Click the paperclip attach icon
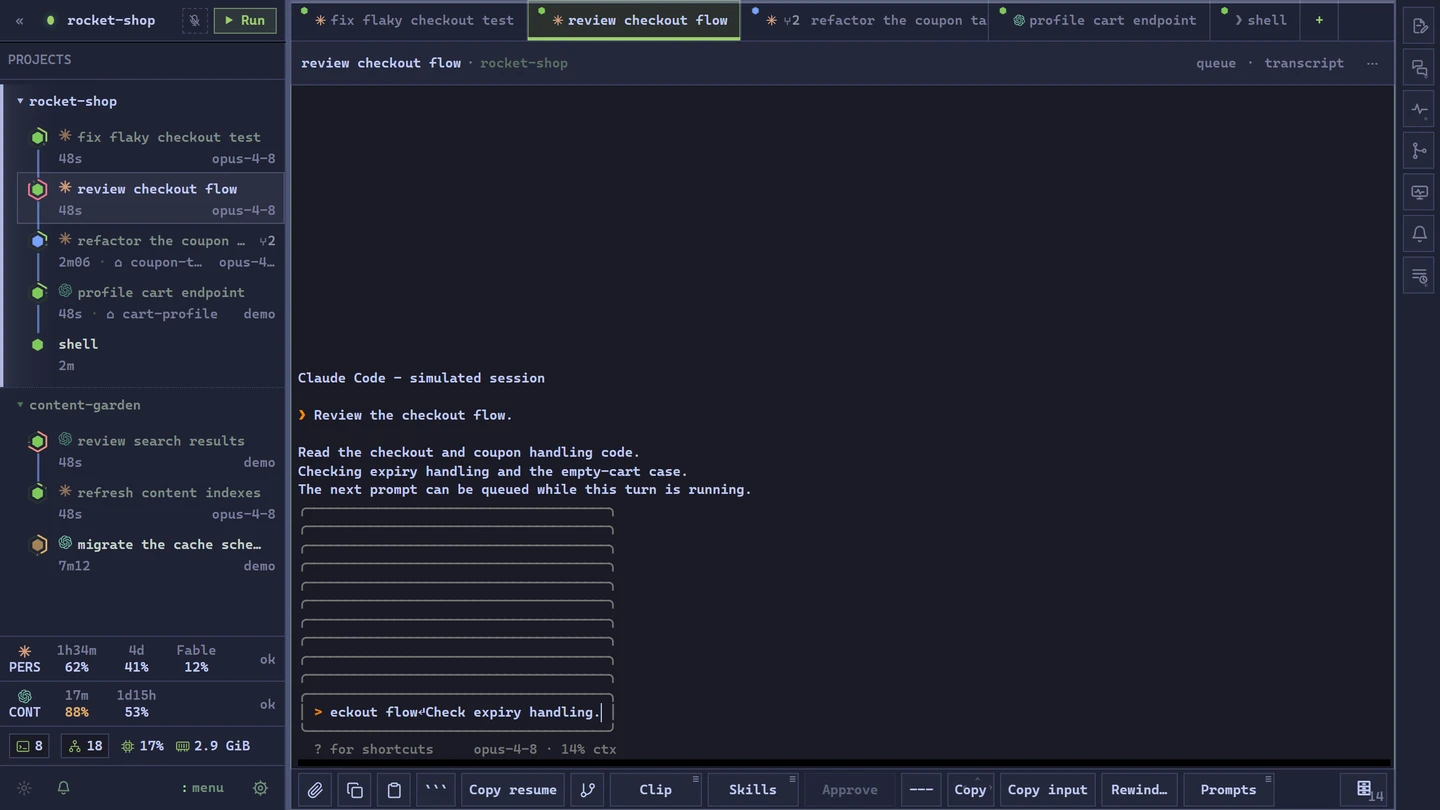This screenshot has width=1440, height=810. 315,790
